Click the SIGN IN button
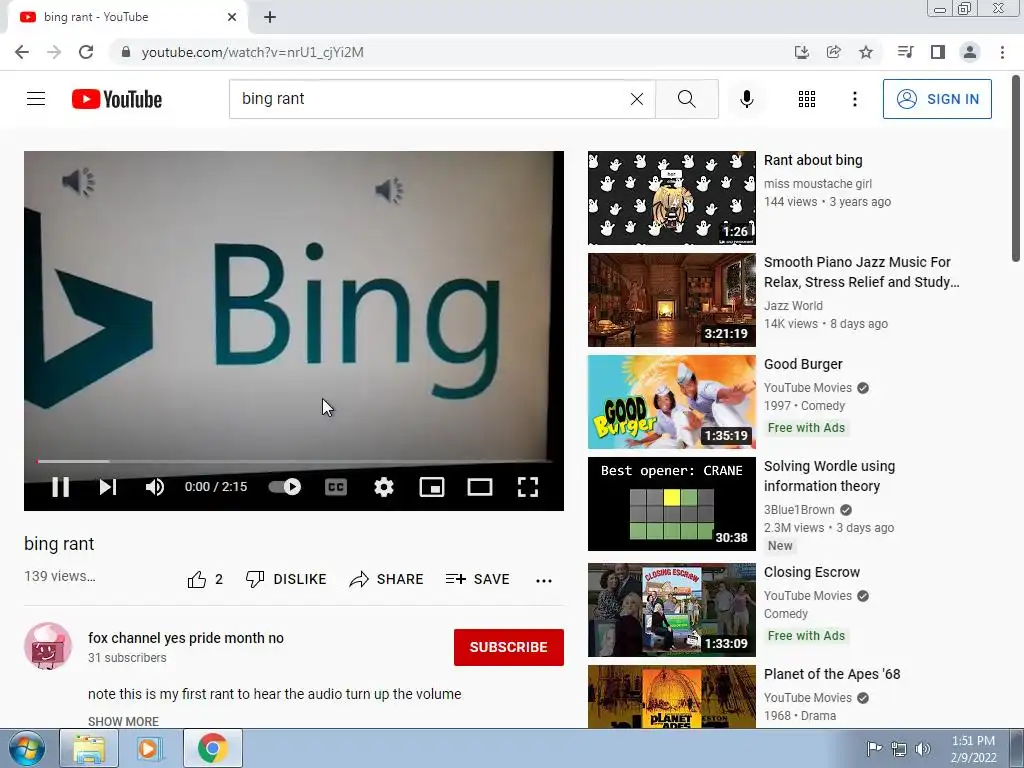1024x768 pixels. [937, 99]
